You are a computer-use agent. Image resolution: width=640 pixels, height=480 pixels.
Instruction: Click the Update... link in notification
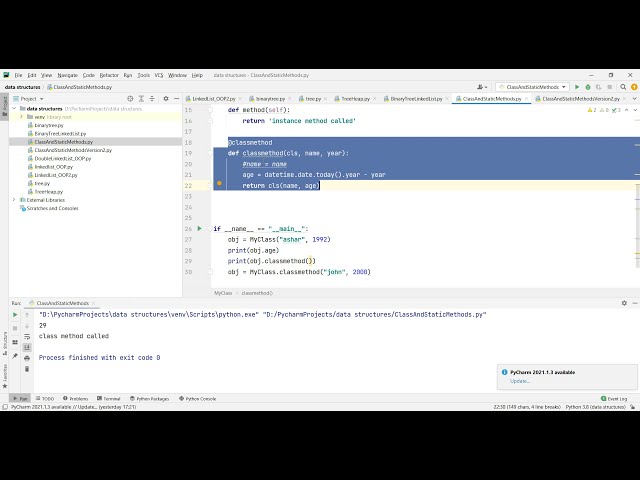(520, 381)
